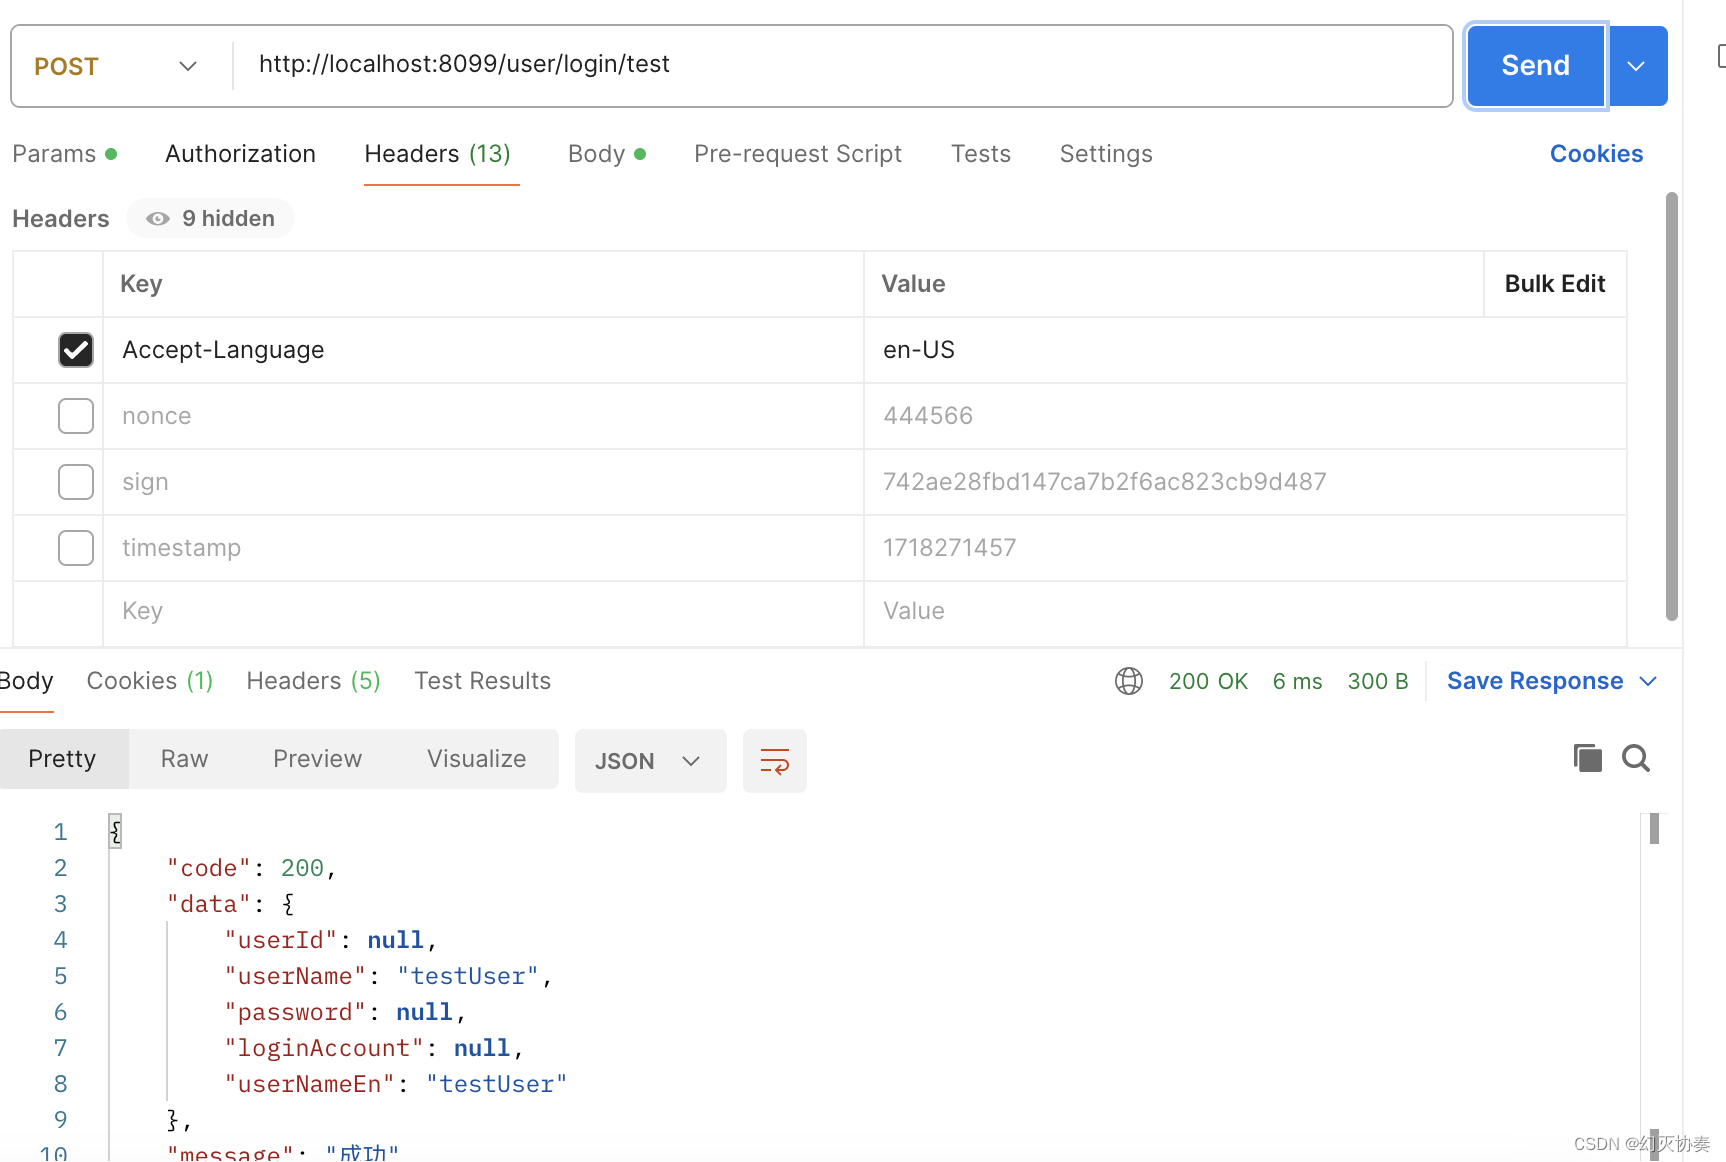This screenshot has height=1162, width=1726.
Task: Open the Test Results tab
Action: click(x=482, y=681)
